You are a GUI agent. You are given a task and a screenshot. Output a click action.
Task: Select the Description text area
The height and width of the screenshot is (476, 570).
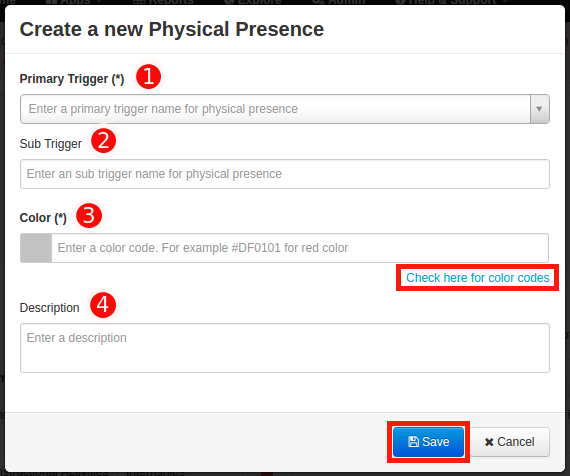click(285, 348)
